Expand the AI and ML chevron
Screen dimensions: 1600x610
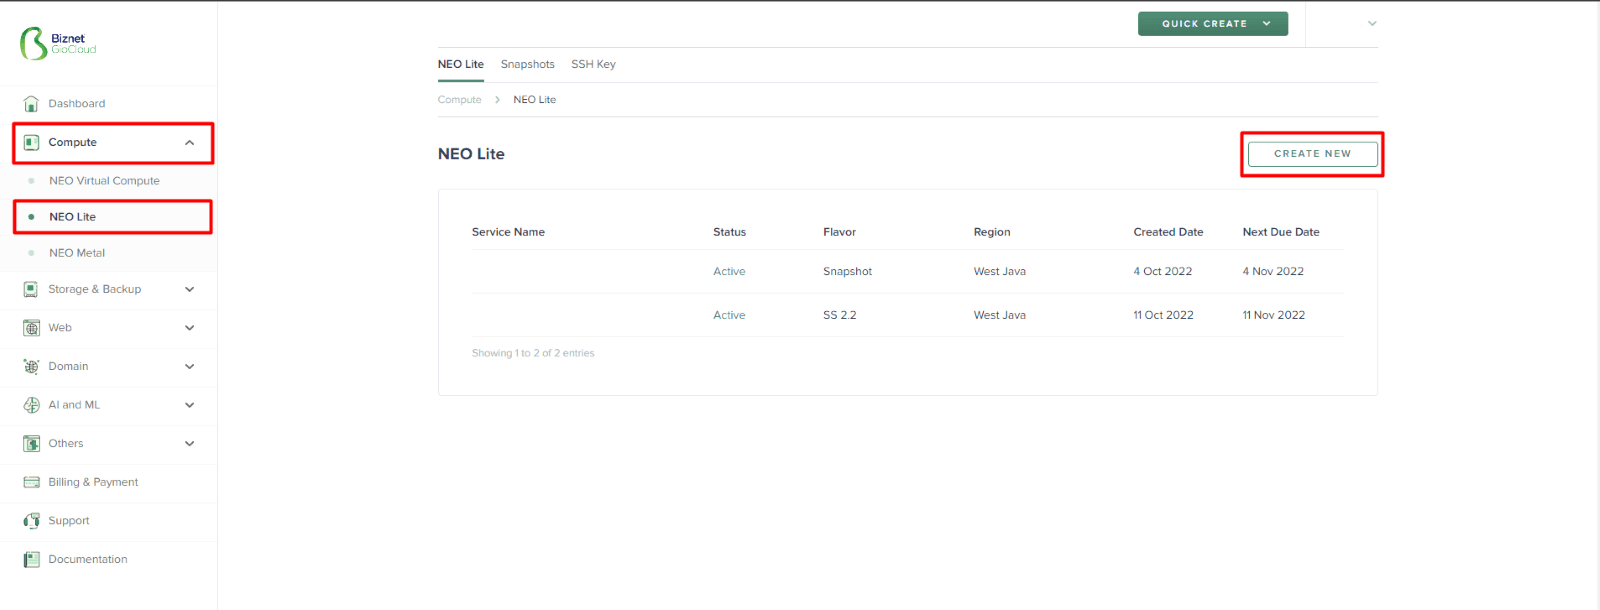tap(189, 405)
